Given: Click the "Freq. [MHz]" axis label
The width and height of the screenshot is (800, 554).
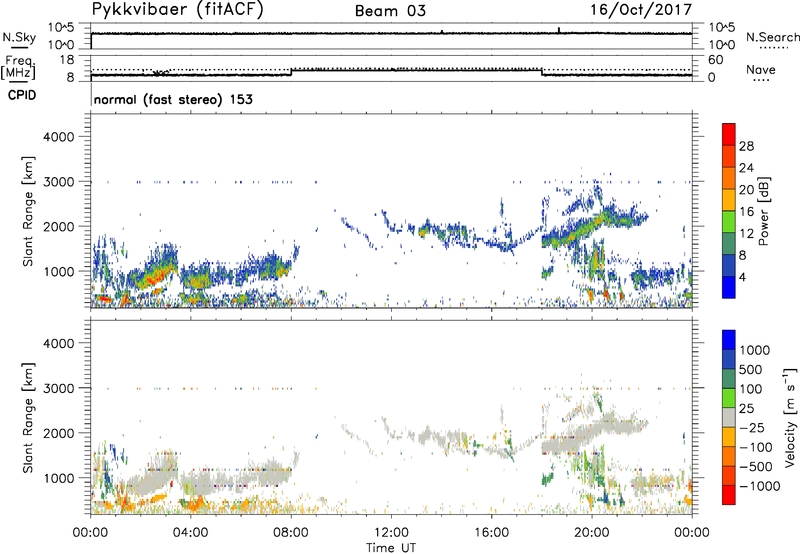Looking at the screenshot, I should (x=19, y=68).
